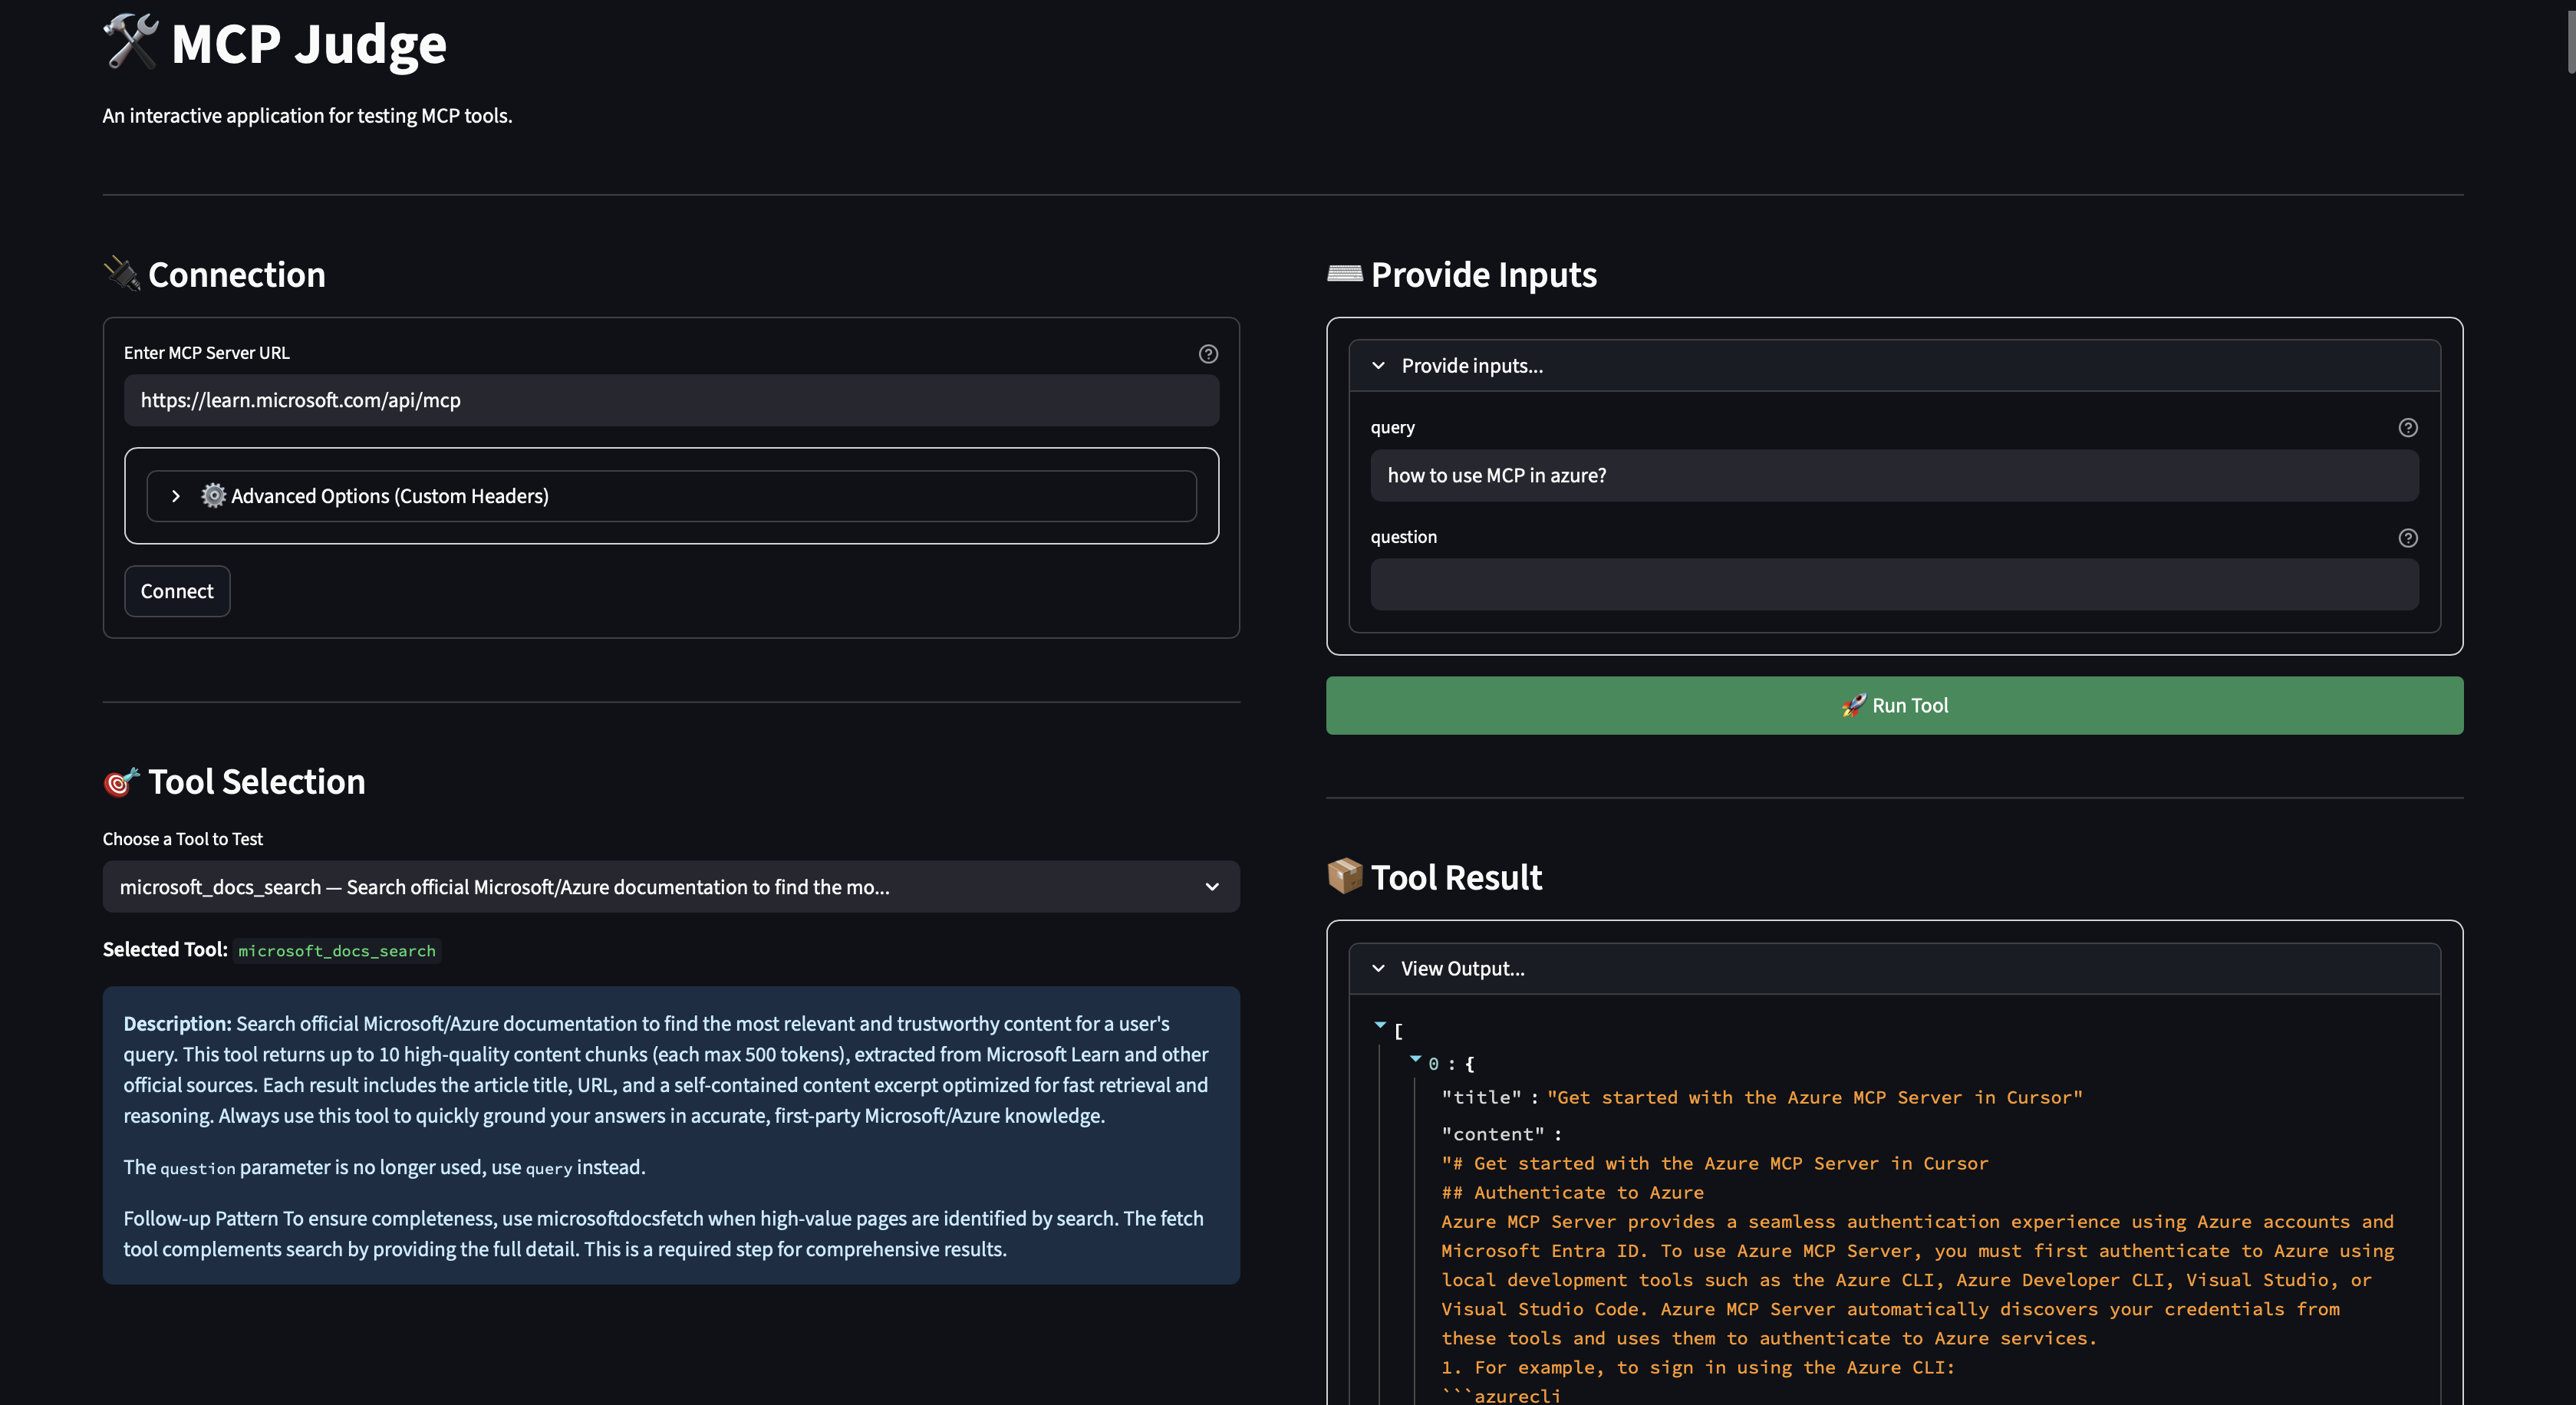Click the tool Description paragraph text

pyautogui.click(x=666, y=1070)
